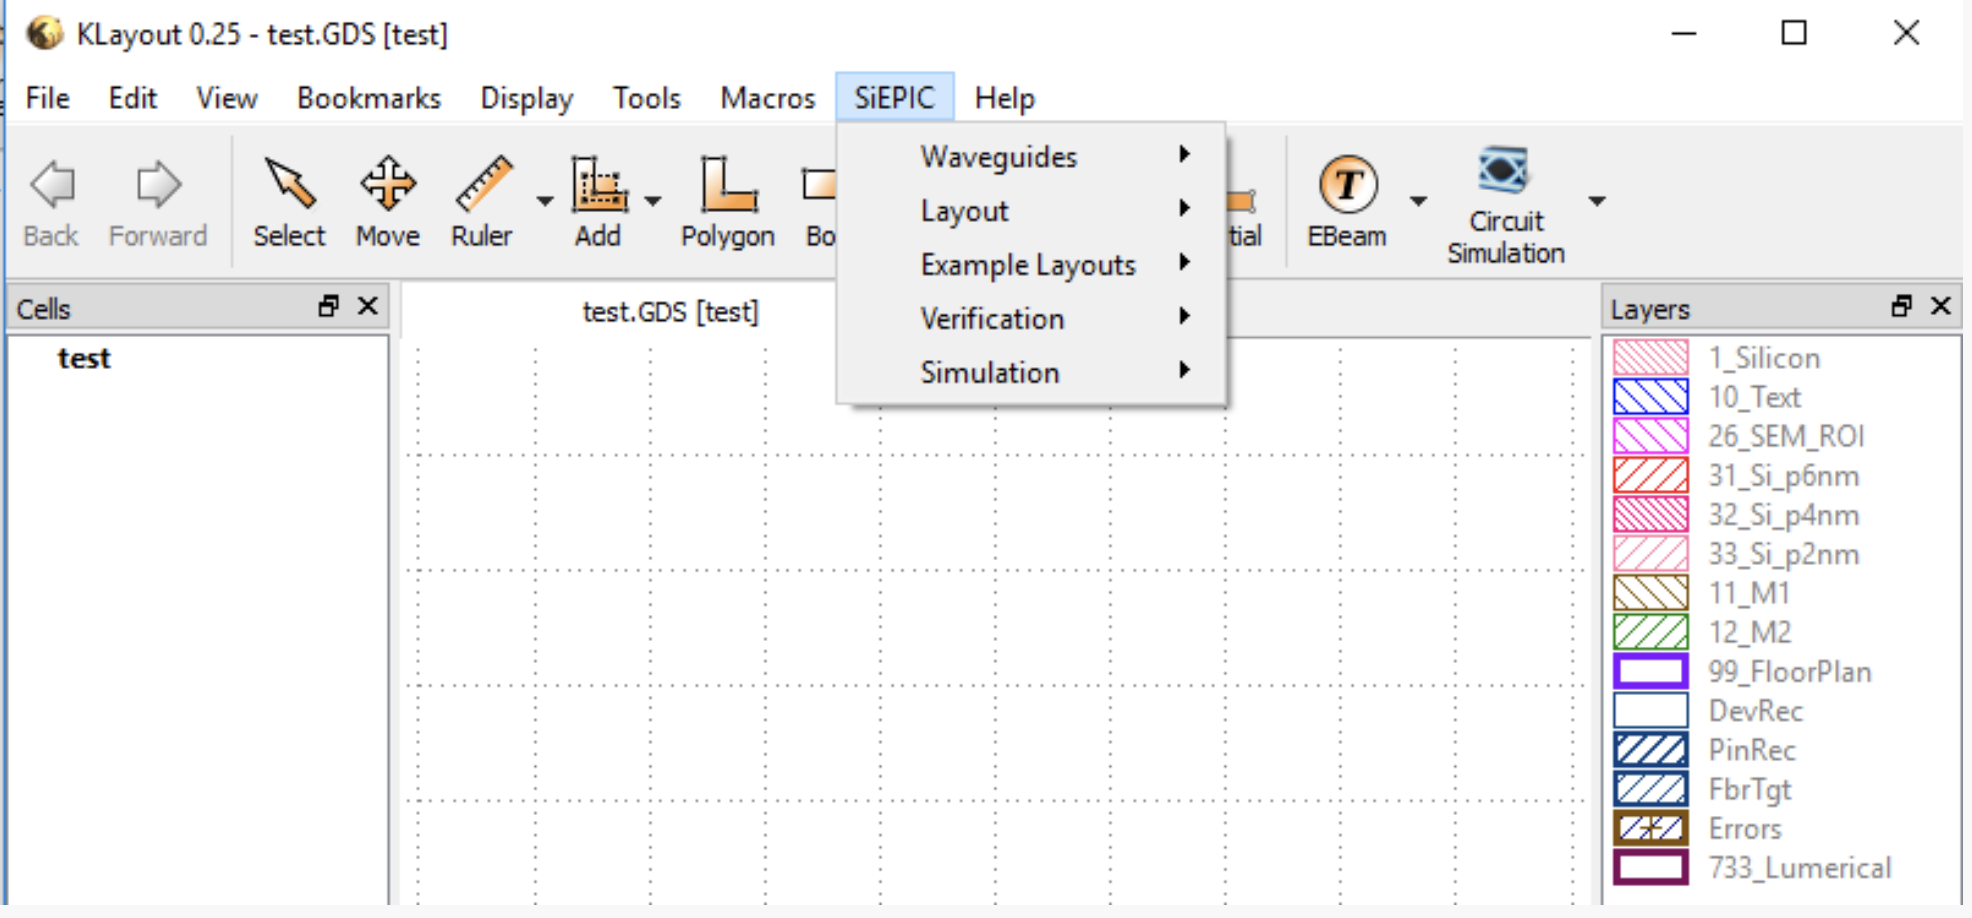Viewport: 1972px width, 918px height.
Task: Select Verification in the SiEPIC menu
Action: 991,318
